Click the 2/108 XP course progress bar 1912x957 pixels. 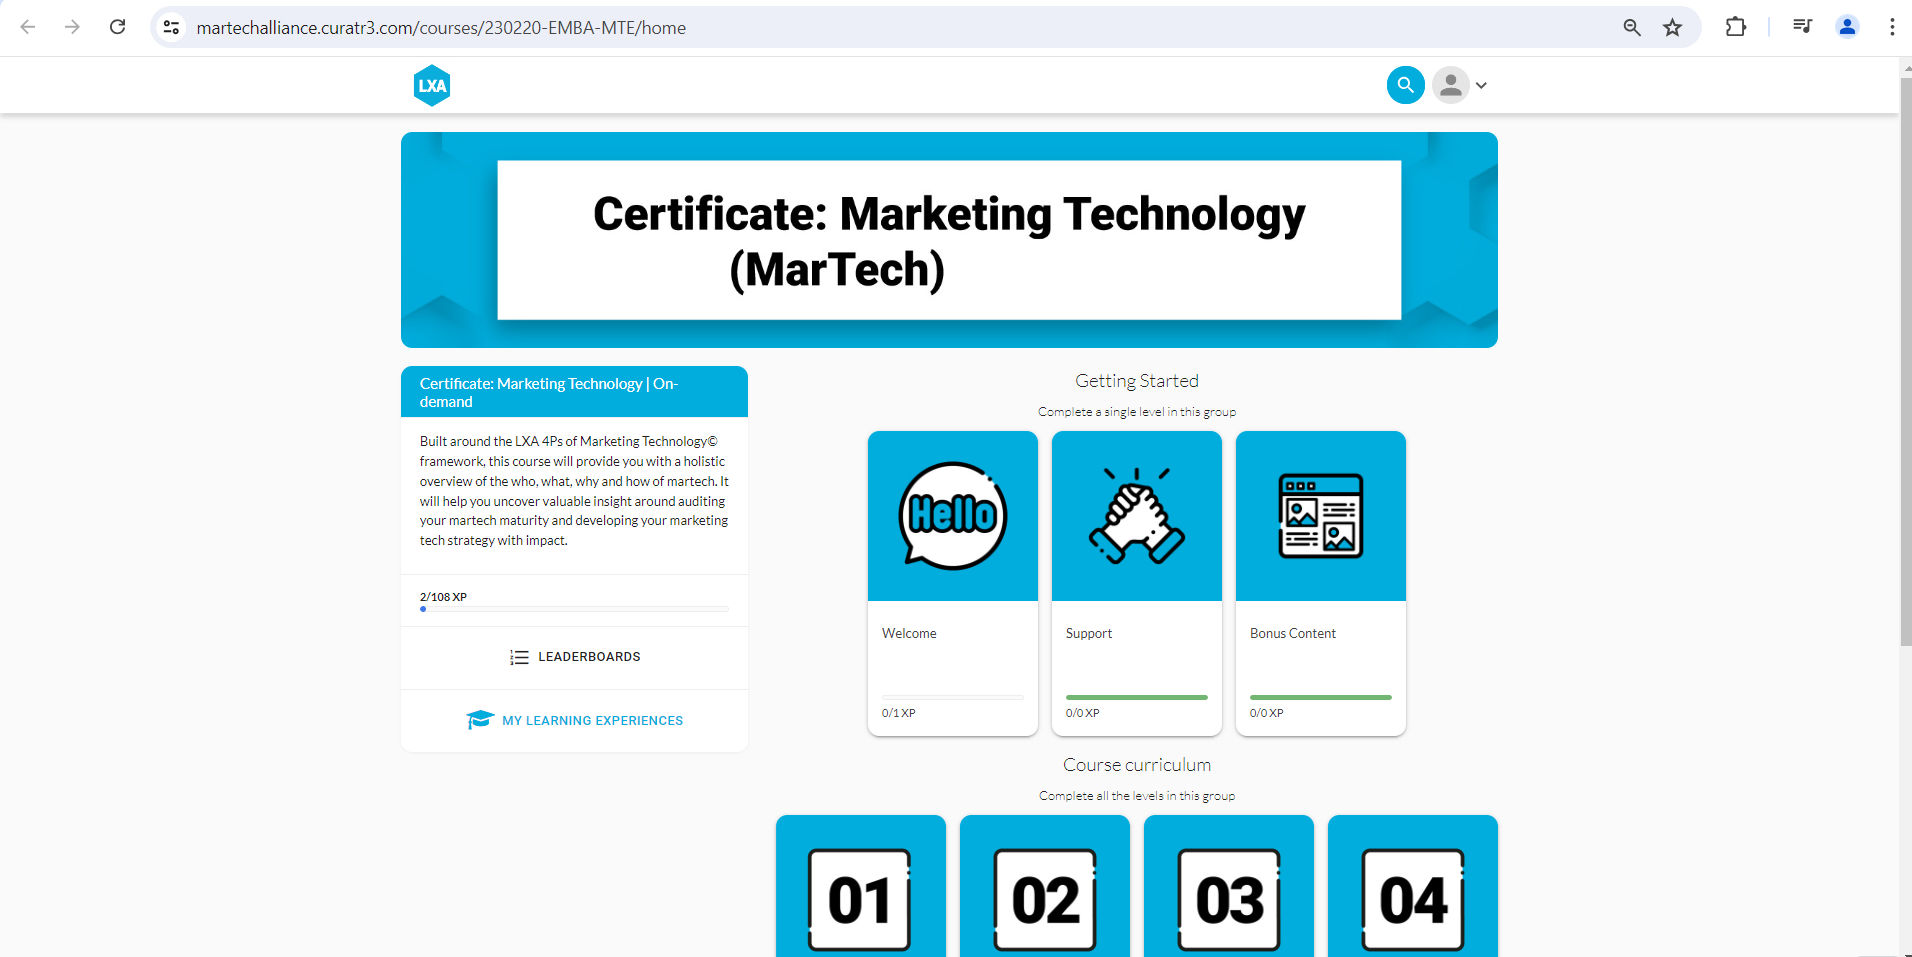click(574, 609)
